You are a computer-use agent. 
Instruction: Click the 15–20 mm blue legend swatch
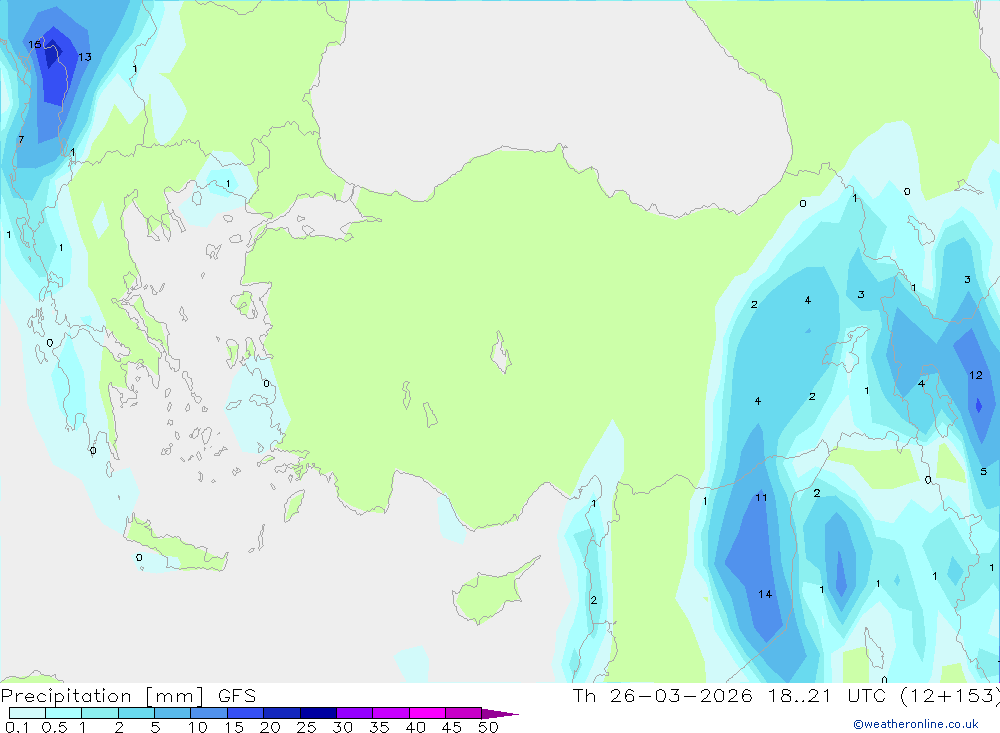246,713
